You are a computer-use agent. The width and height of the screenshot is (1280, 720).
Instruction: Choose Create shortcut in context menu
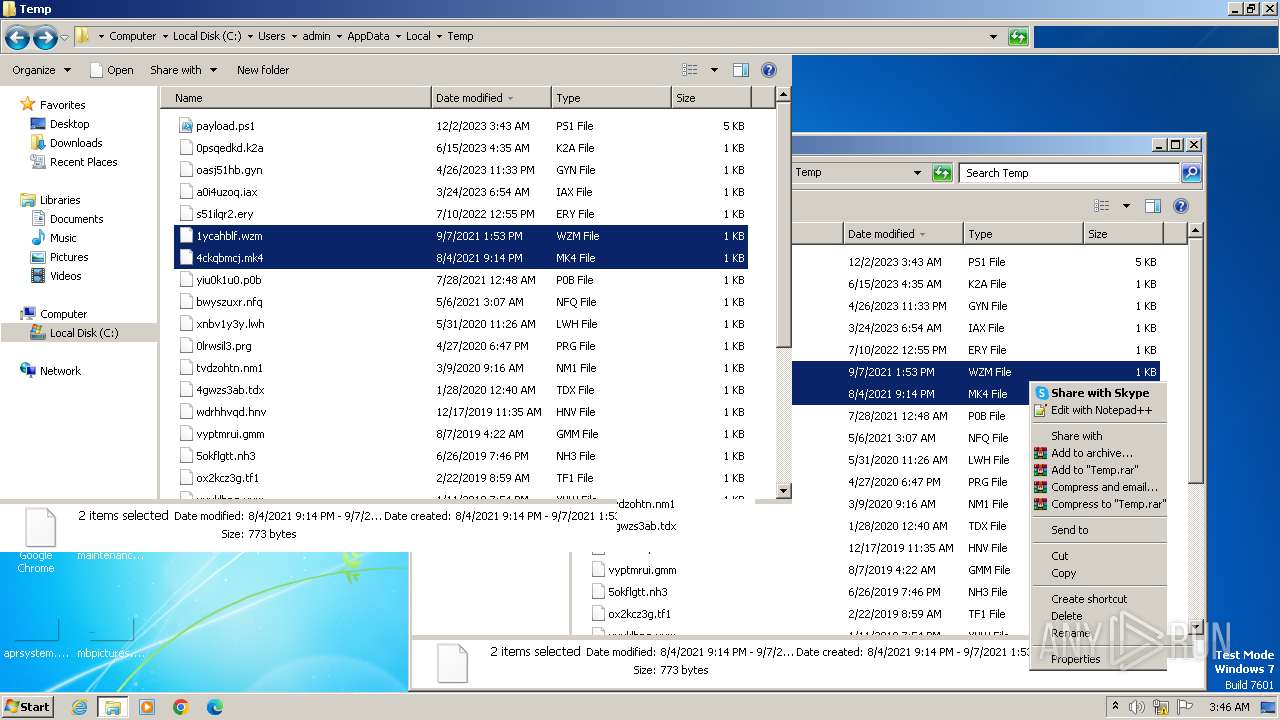1099,599
